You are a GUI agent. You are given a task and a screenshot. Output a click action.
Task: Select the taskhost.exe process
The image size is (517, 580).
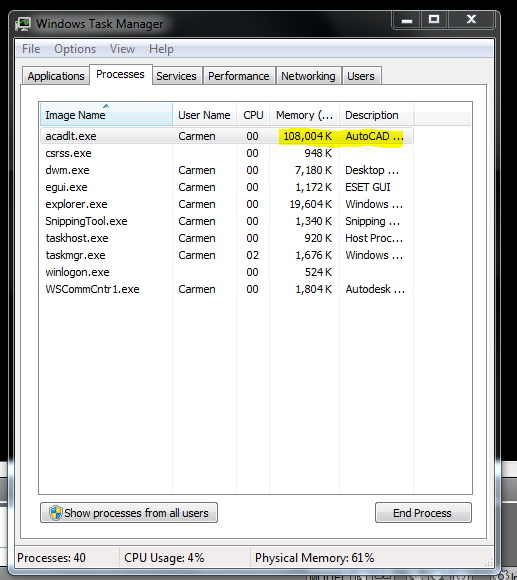pos(227,238)
